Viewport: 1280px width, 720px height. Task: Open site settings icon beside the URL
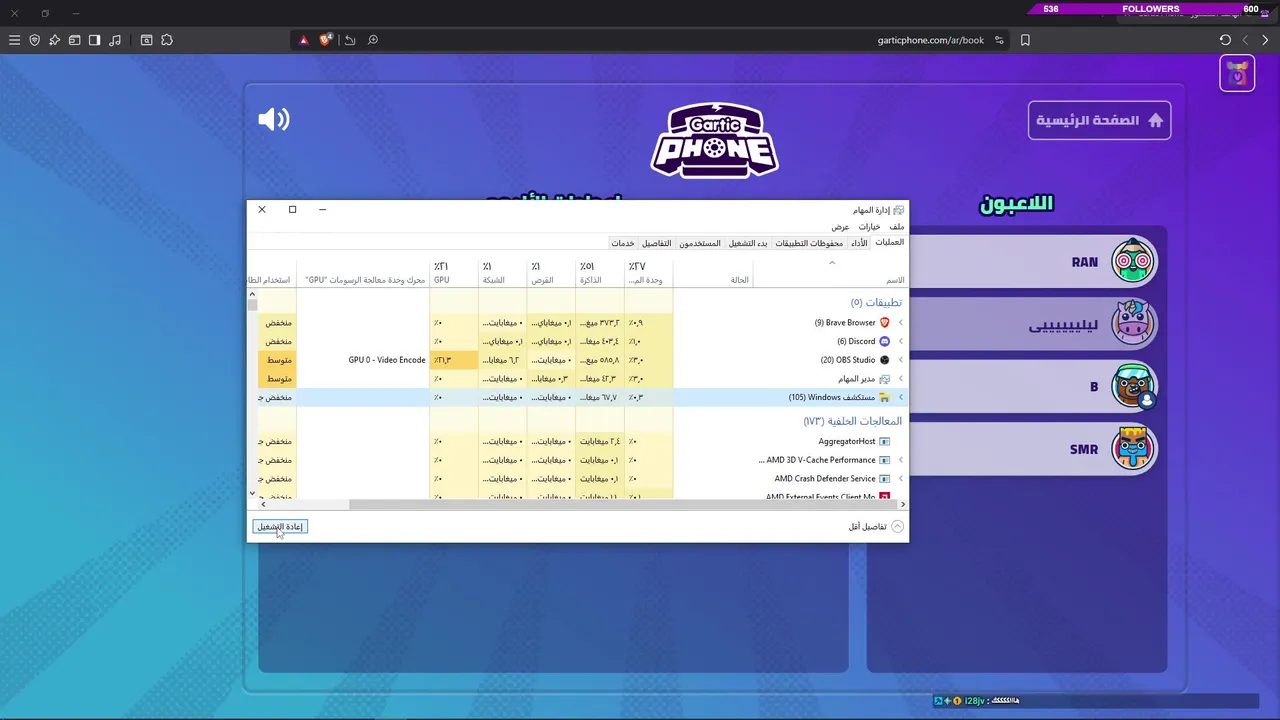tap(999, 40)
